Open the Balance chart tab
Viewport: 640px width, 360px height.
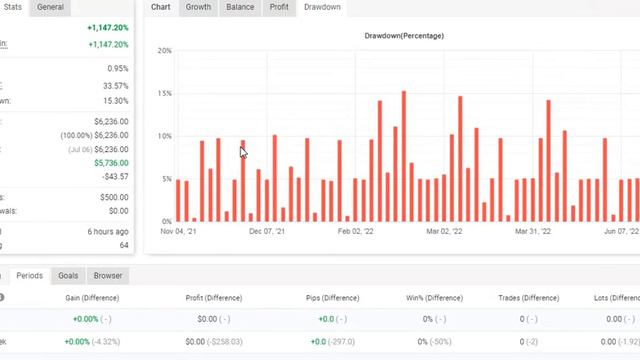click(x=240, y=7)
